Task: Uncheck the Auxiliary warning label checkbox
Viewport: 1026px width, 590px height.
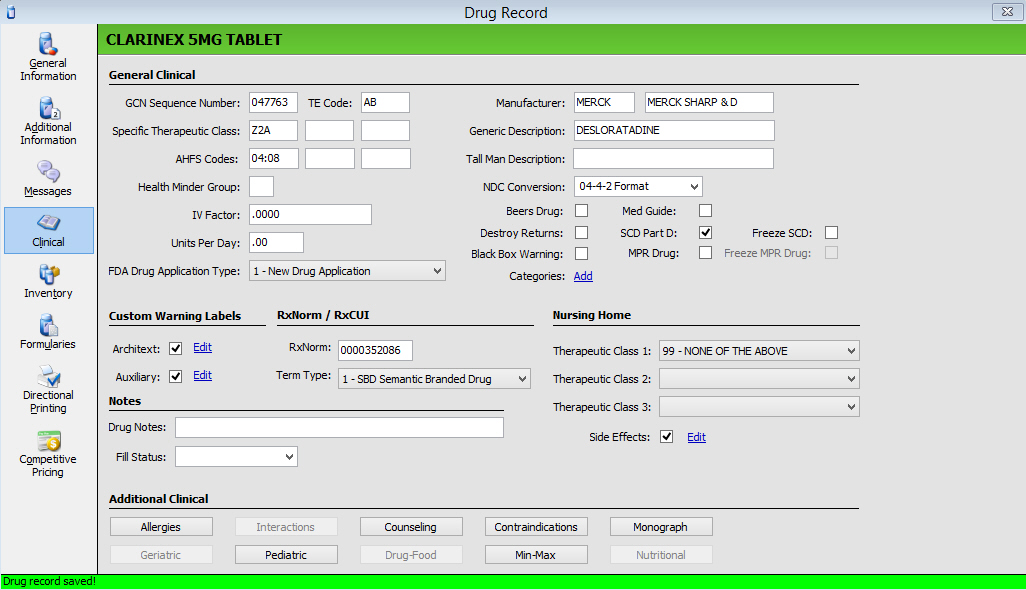Action: (175, 376)
